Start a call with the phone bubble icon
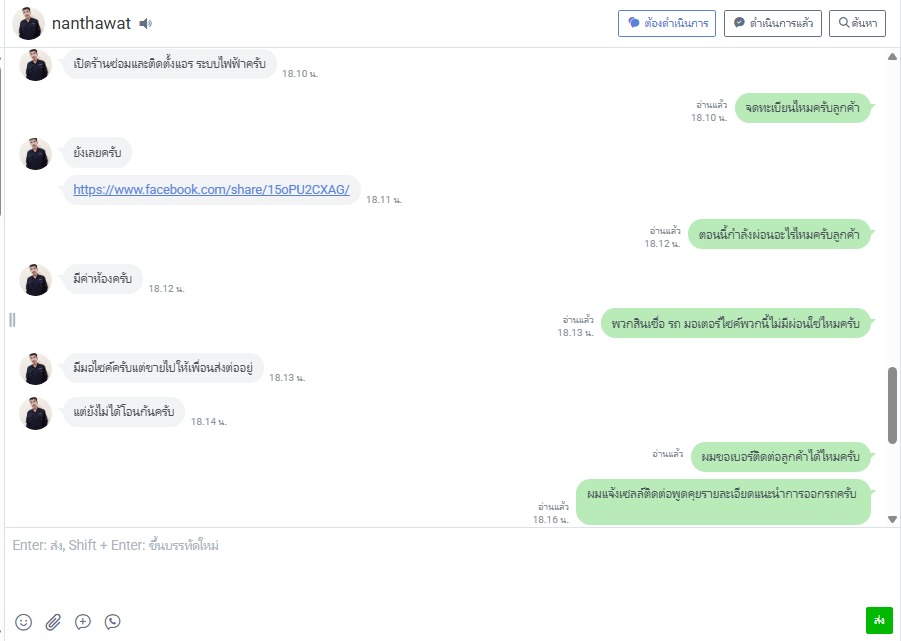Viewport: 901px width, 641px height. click(x=113, y=621)
